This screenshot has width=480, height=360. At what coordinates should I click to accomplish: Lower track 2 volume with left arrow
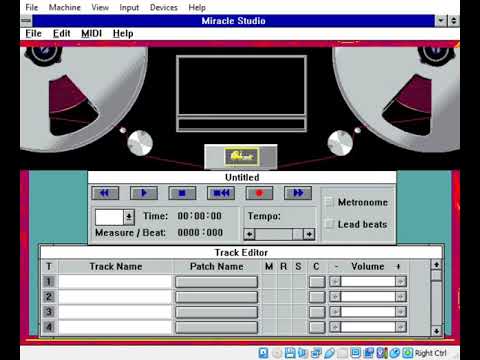[335, 297]
